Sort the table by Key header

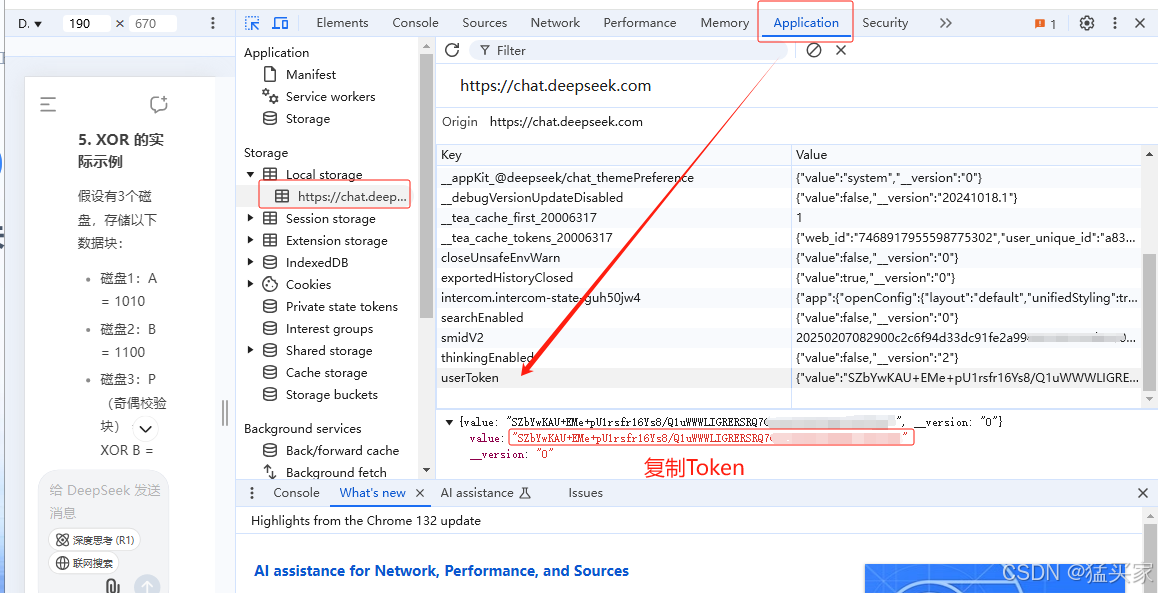pyautogui.click(x=613, y=155)
